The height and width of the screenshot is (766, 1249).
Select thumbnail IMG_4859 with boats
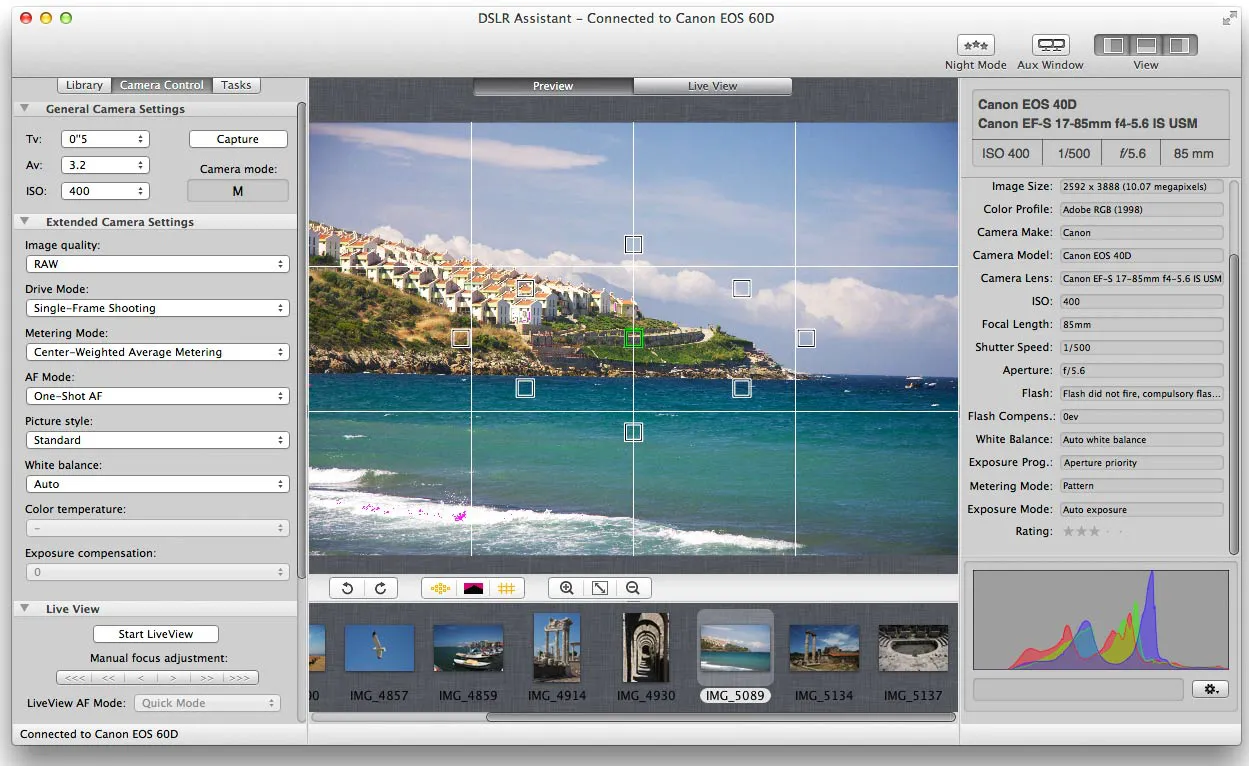468,648
